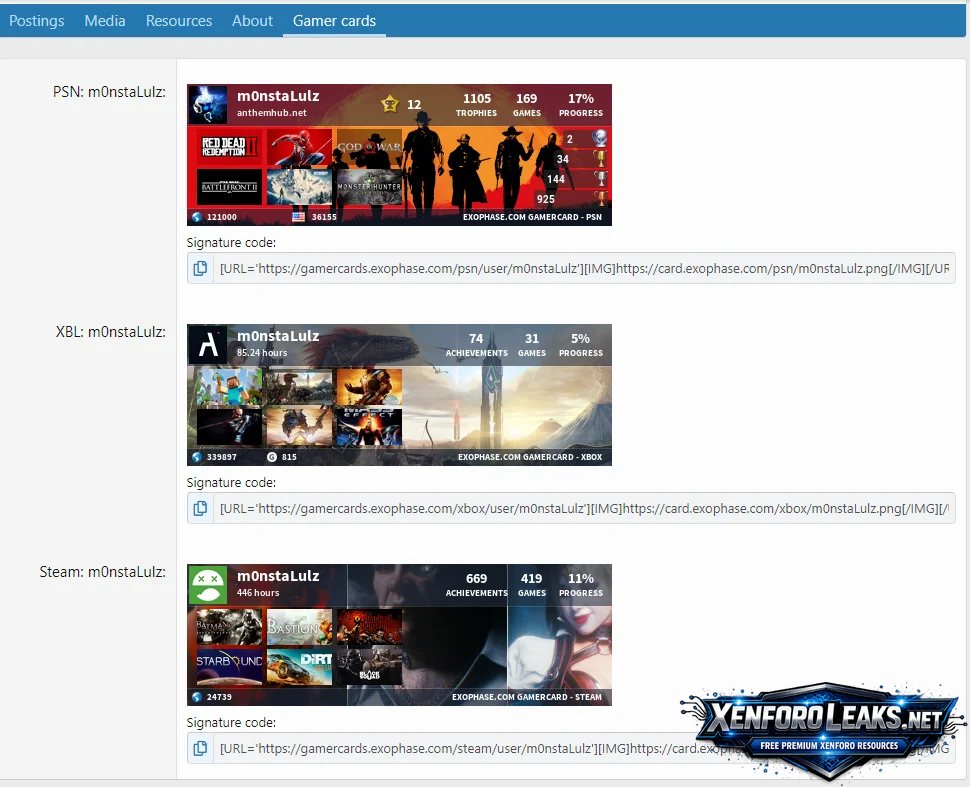Image resolution: width=970 pixels, height=787 pixels.
Task: Open the Bastion game thumbnail
Action: click(299, 627)
